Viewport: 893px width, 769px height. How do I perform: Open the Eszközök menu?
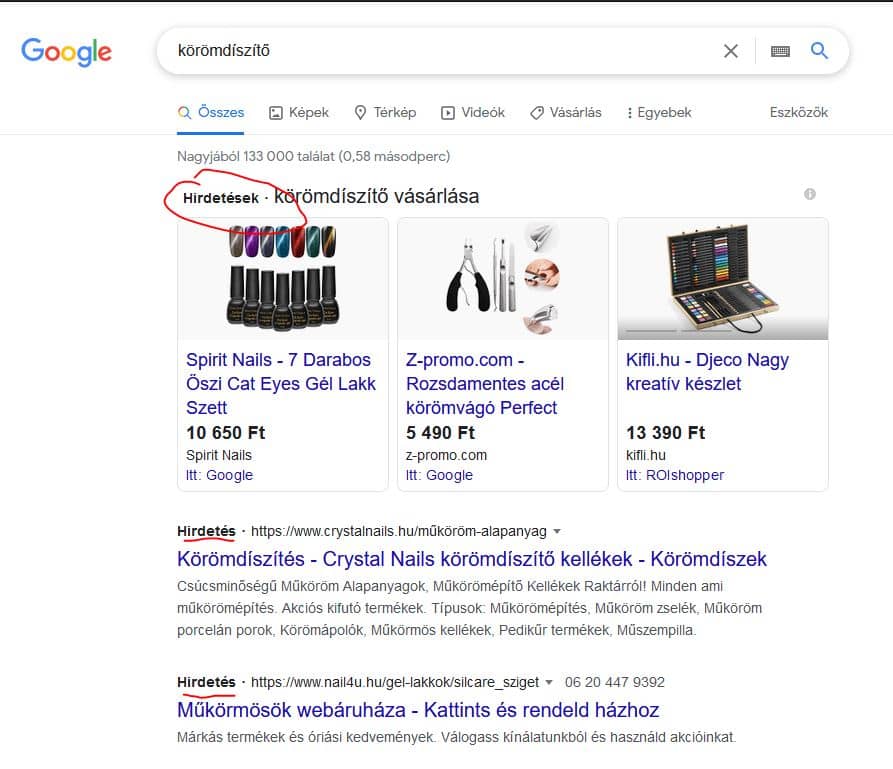[798, 112]
